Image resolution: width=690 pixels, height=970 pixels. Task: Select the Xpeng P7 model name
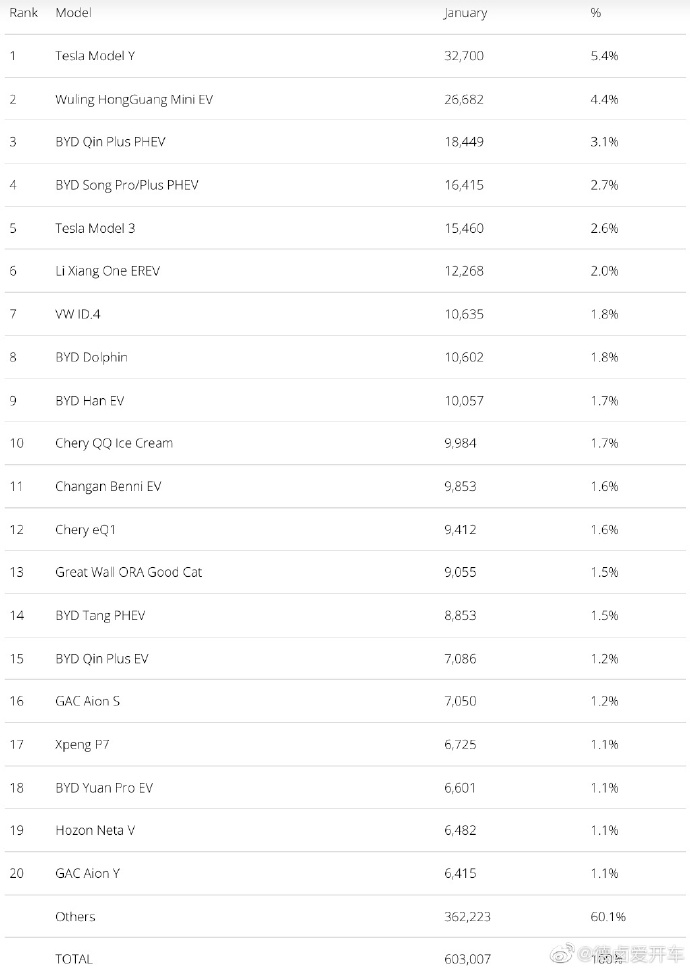coord(83,744)
